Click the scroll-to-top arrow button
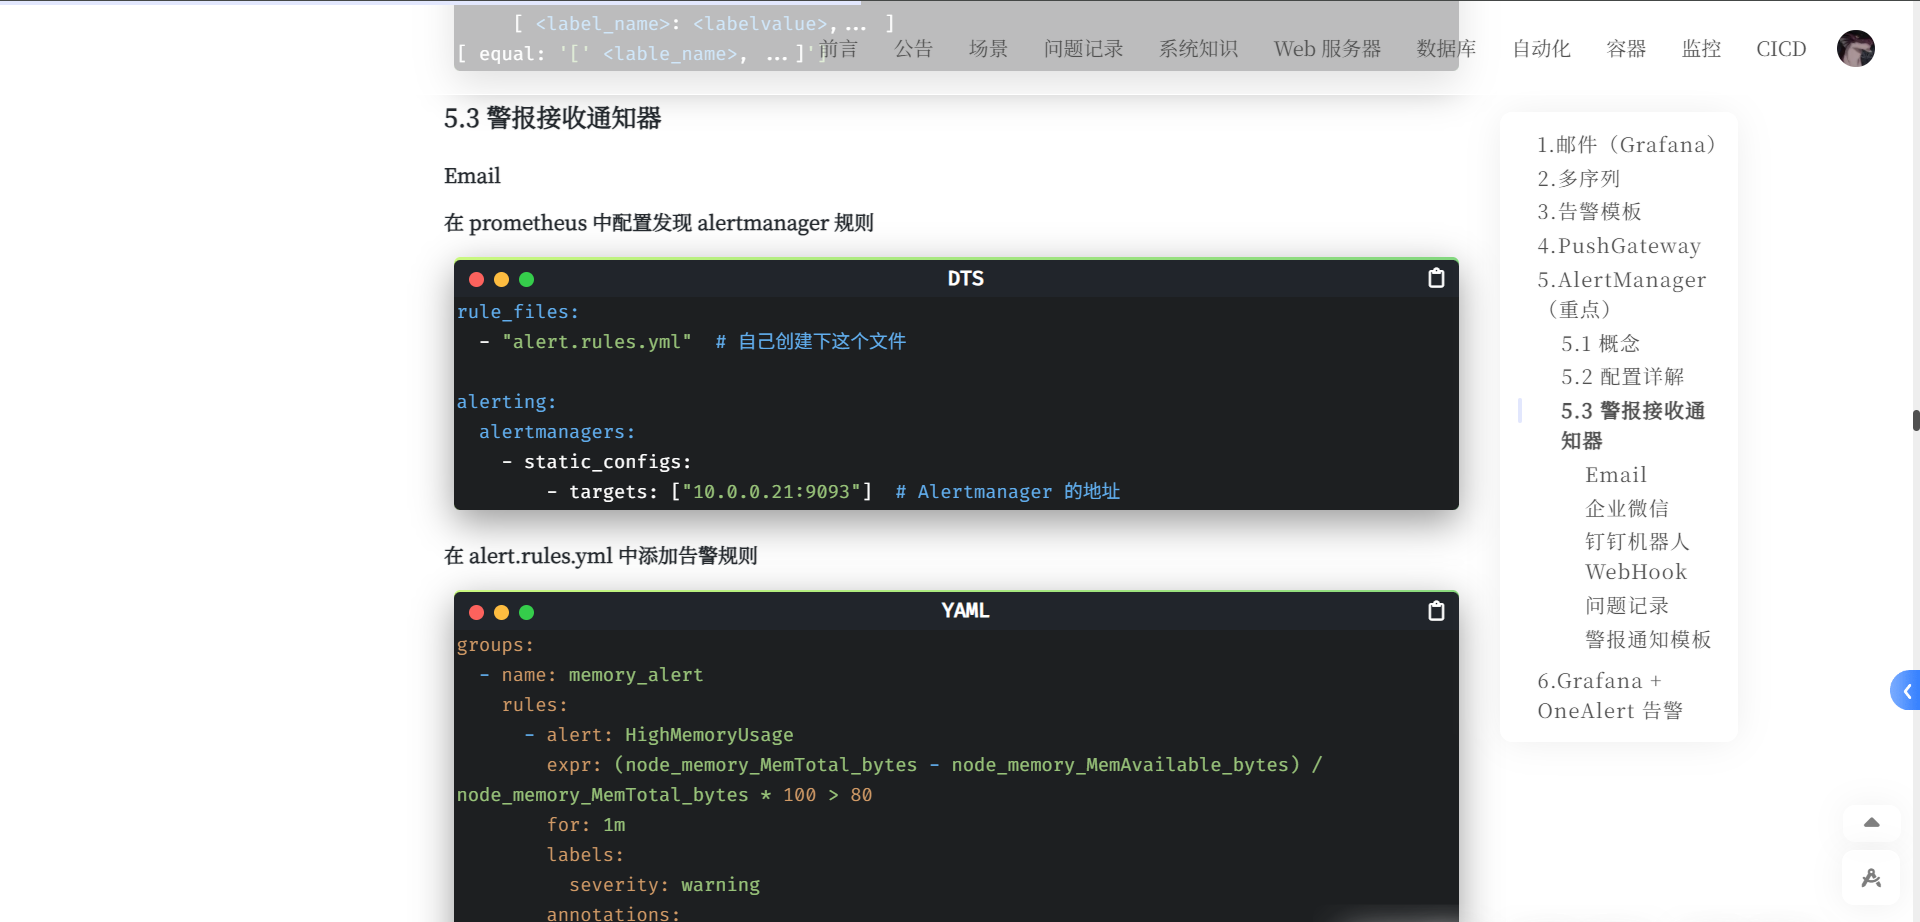1920x922 pixels. pyautogui.click(x=1871, y=823)
